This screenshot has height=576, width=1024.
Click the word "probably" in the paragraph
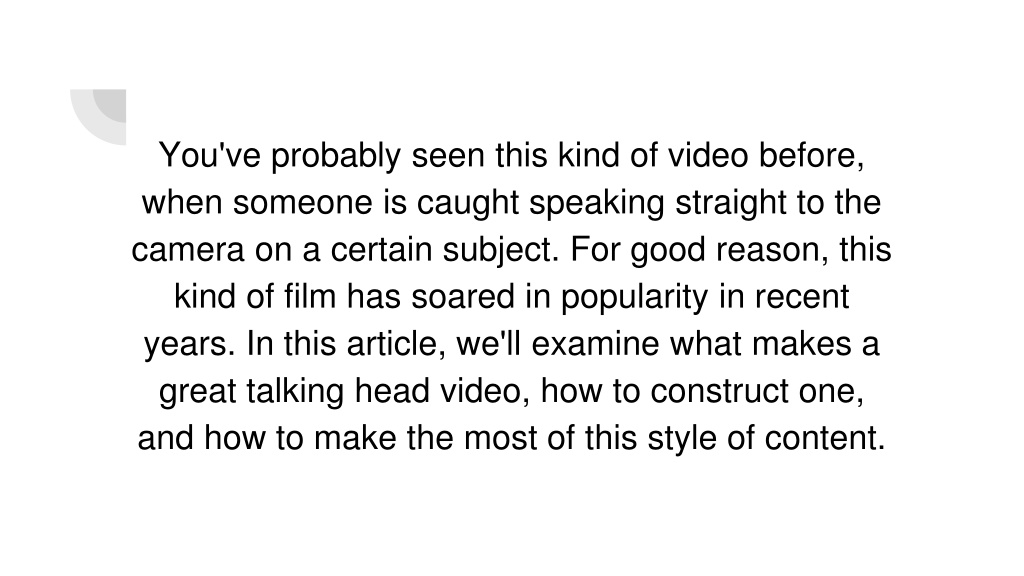coord(336,157)
